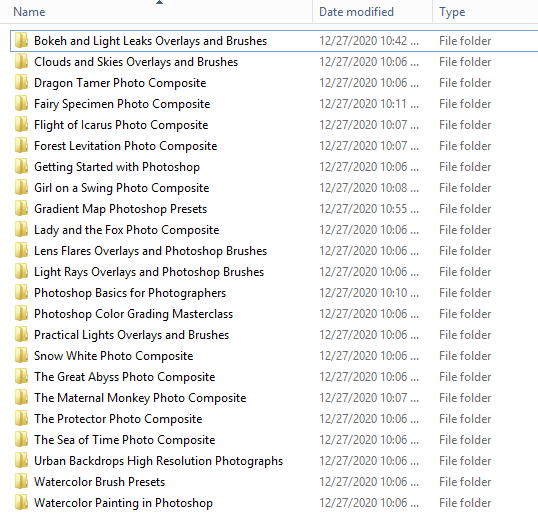Select 'Watercolor Brush Presets' name

[x=100, y=482]
